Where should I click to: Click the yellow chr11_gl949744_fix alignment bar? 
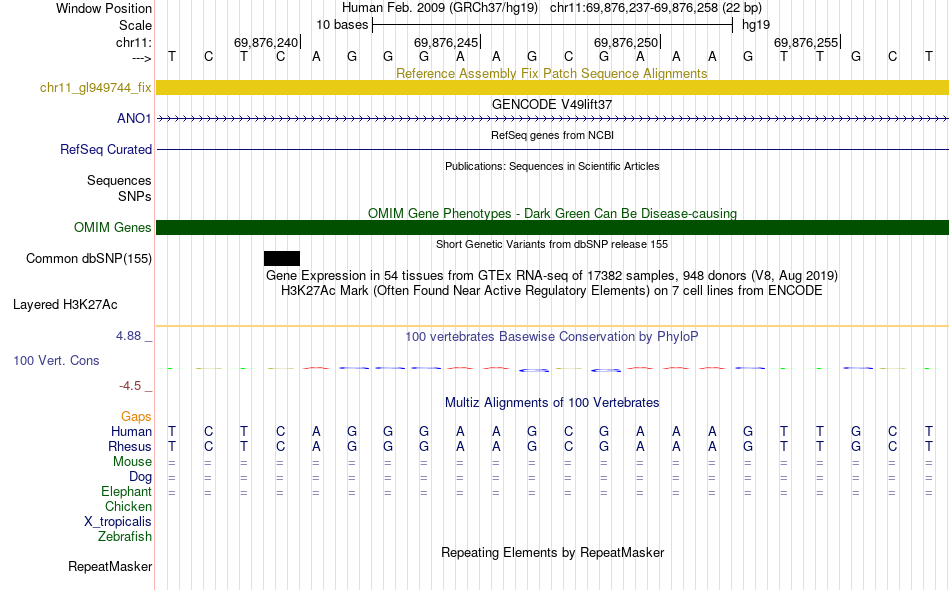pyautogui.click(x=552, y=87)
